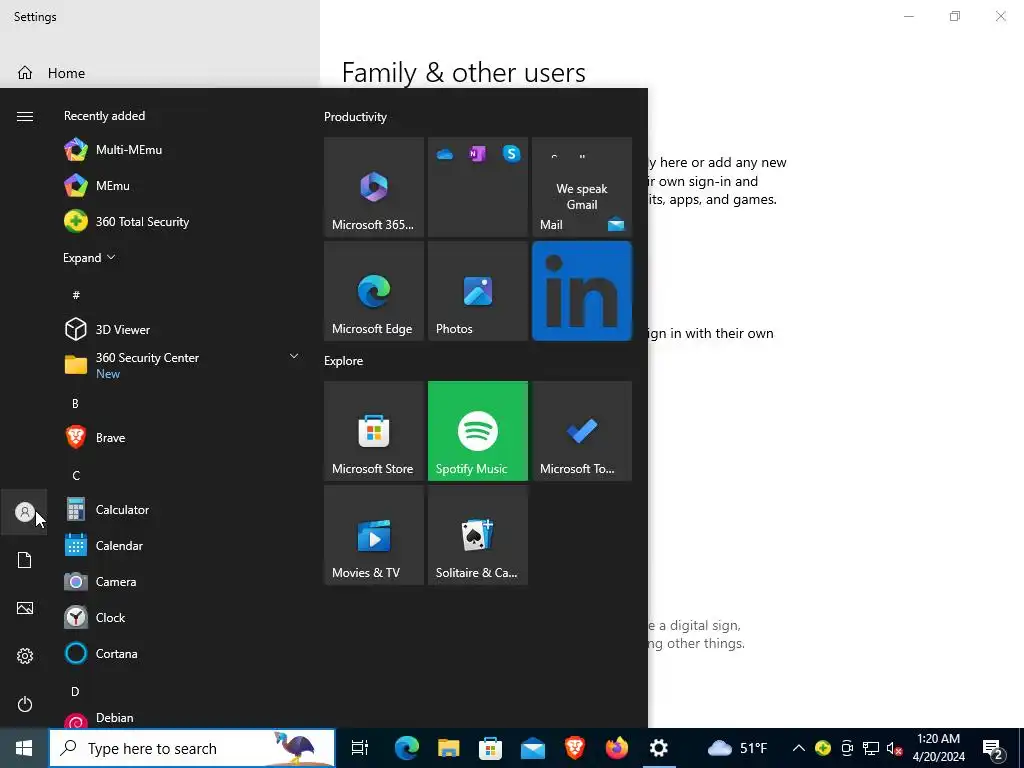Go to Home in the Settings window
The width and height of the screenshot is (1024, 768).
(66, 73)
